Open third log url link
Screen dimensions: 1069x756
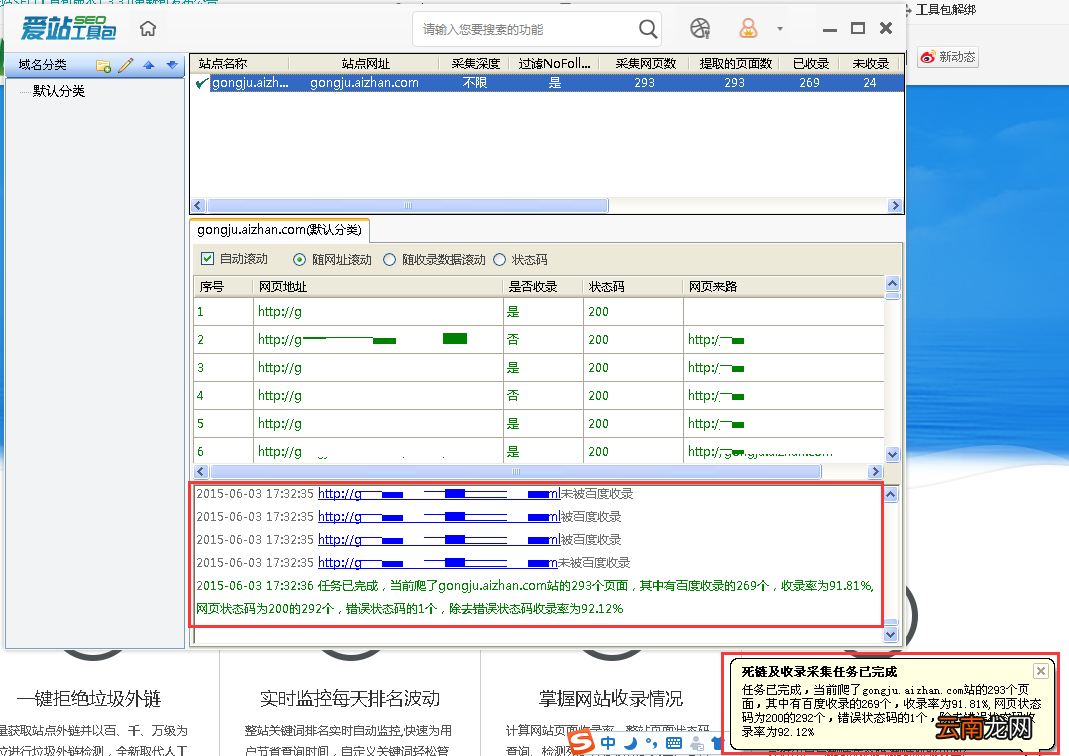438,540
